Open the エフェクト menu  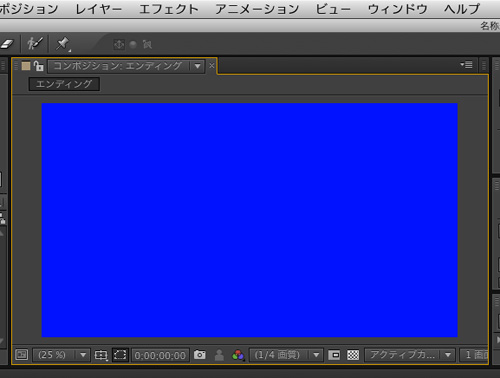[169, 9]
